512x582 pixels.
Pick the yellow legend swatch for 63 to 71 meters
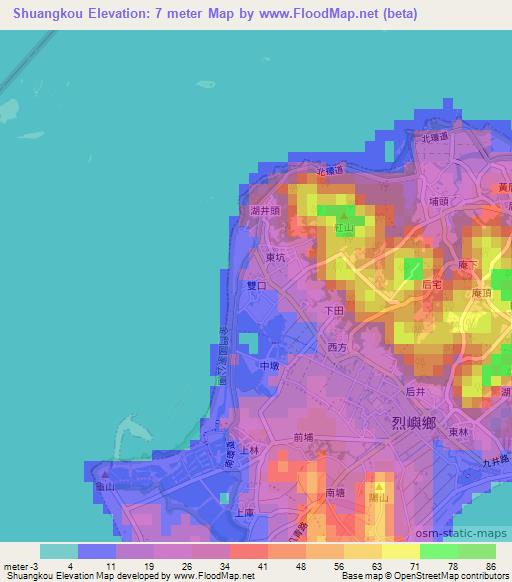point(401,551)
